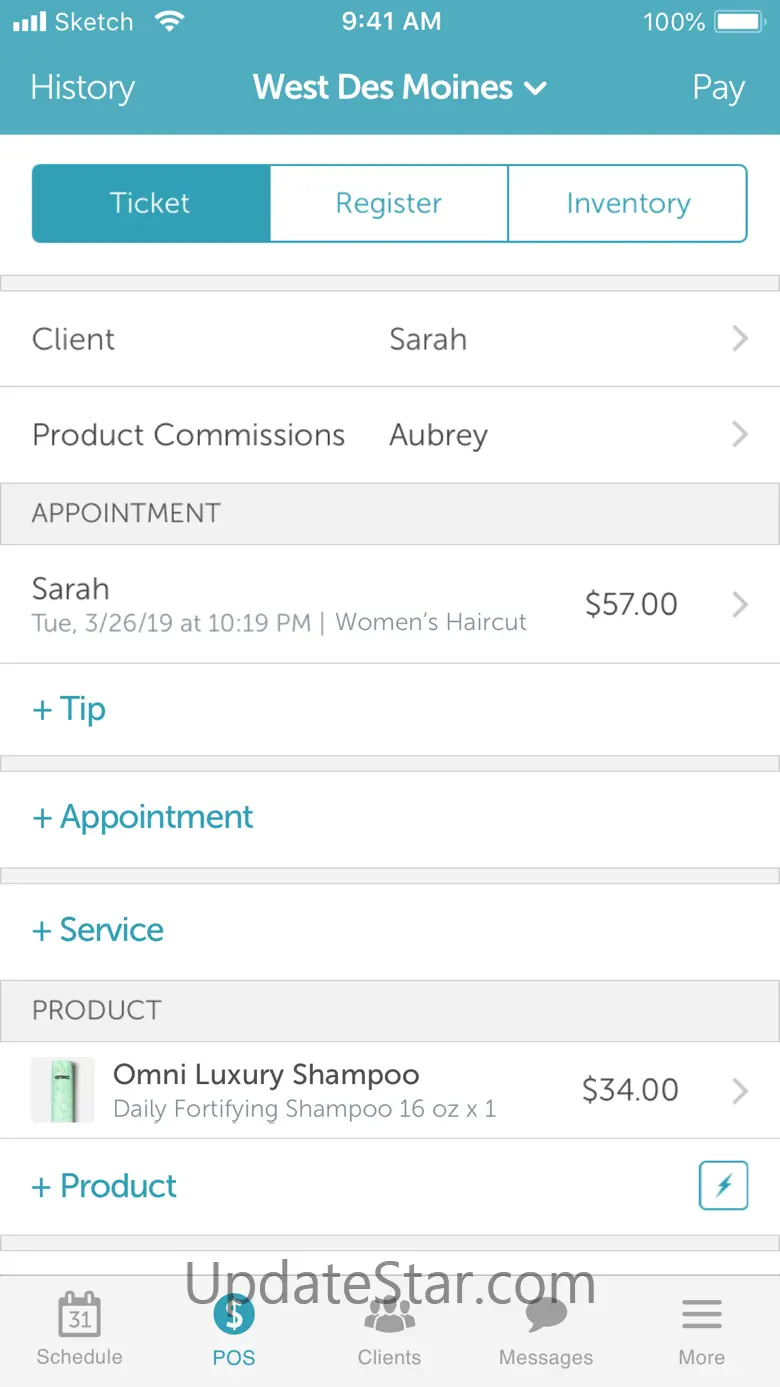Open the History link
Image resolution: width=780 pixels, height=1387 pixels.
pos(82,88)
